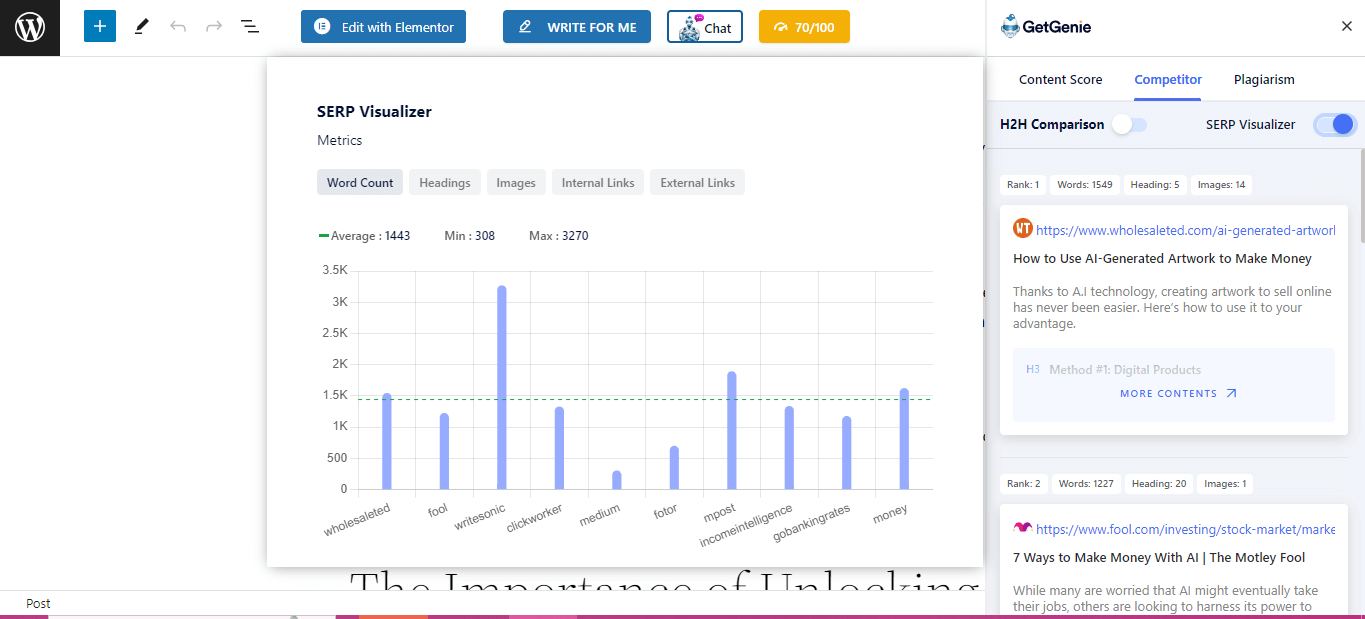Click the WRITE FOR ME button

pos(577,27)
